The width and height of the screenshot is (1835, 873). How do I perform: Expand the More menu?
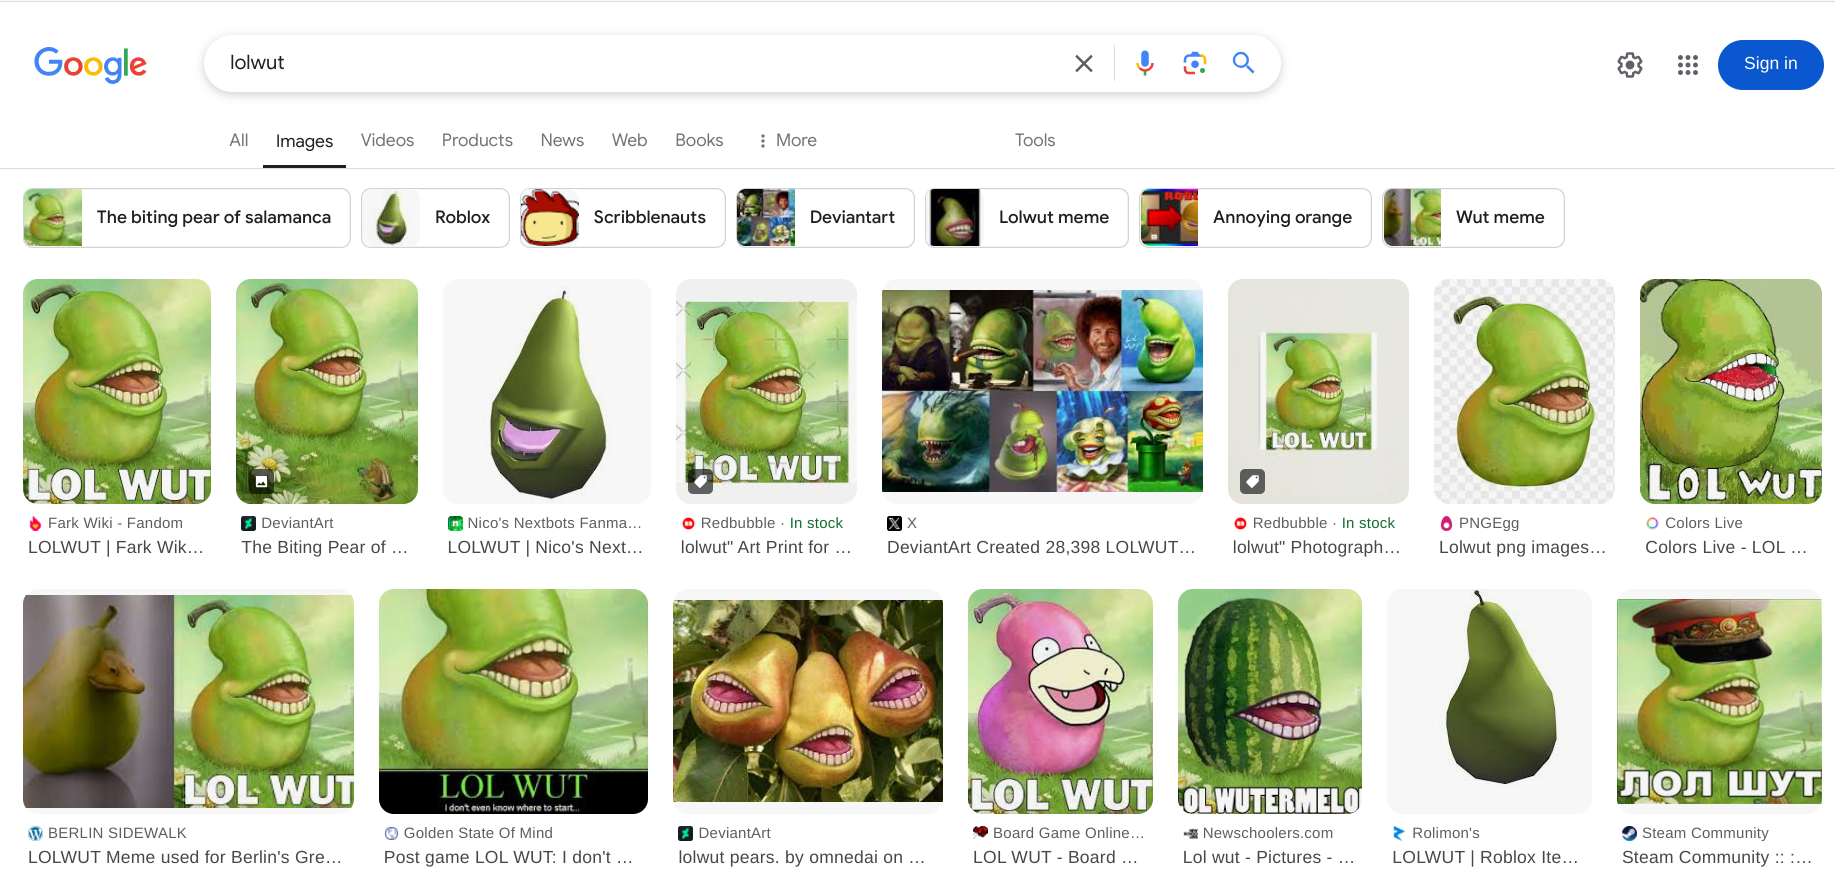coord(787,140)
